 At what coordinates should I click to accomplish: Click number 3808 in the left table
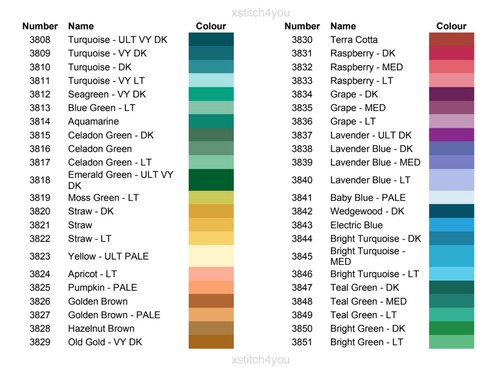[x=40, y=40]
